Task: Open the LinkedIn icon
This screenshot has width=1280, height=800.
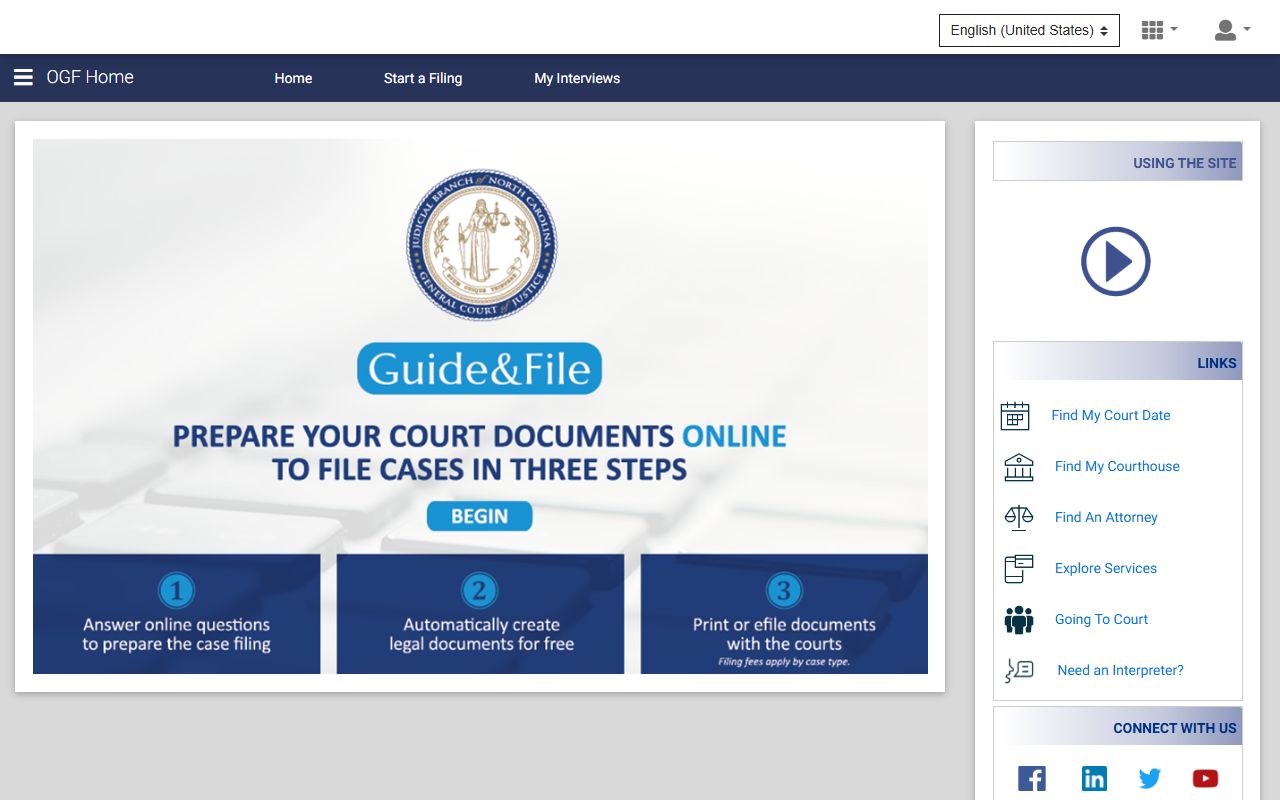Action: click(1094, 778)
